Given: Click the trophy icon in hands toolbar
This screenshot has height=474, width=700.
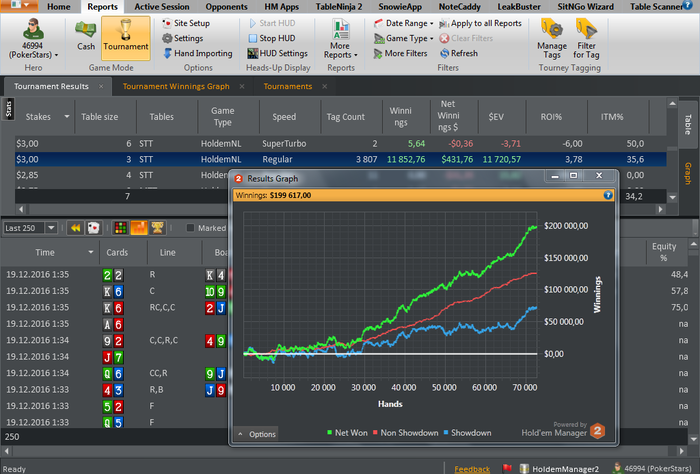Looking at the screenshot, I should tap(157, 228).
